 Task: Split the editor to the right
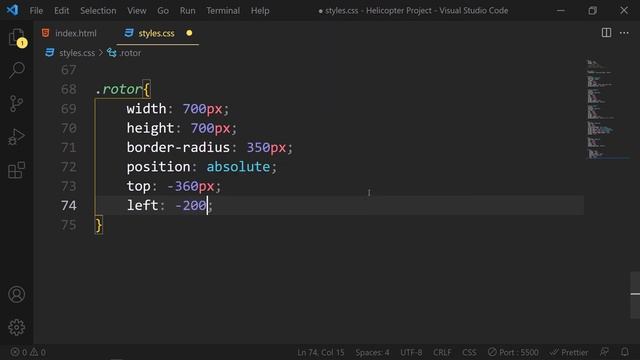(x=606, y=33)
